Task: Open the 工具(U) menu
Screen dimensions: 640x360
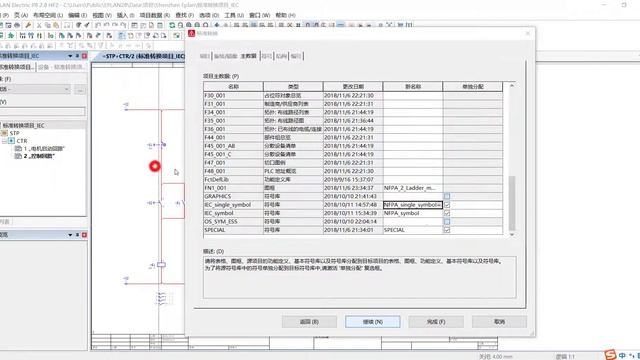Action: [234, 15]
